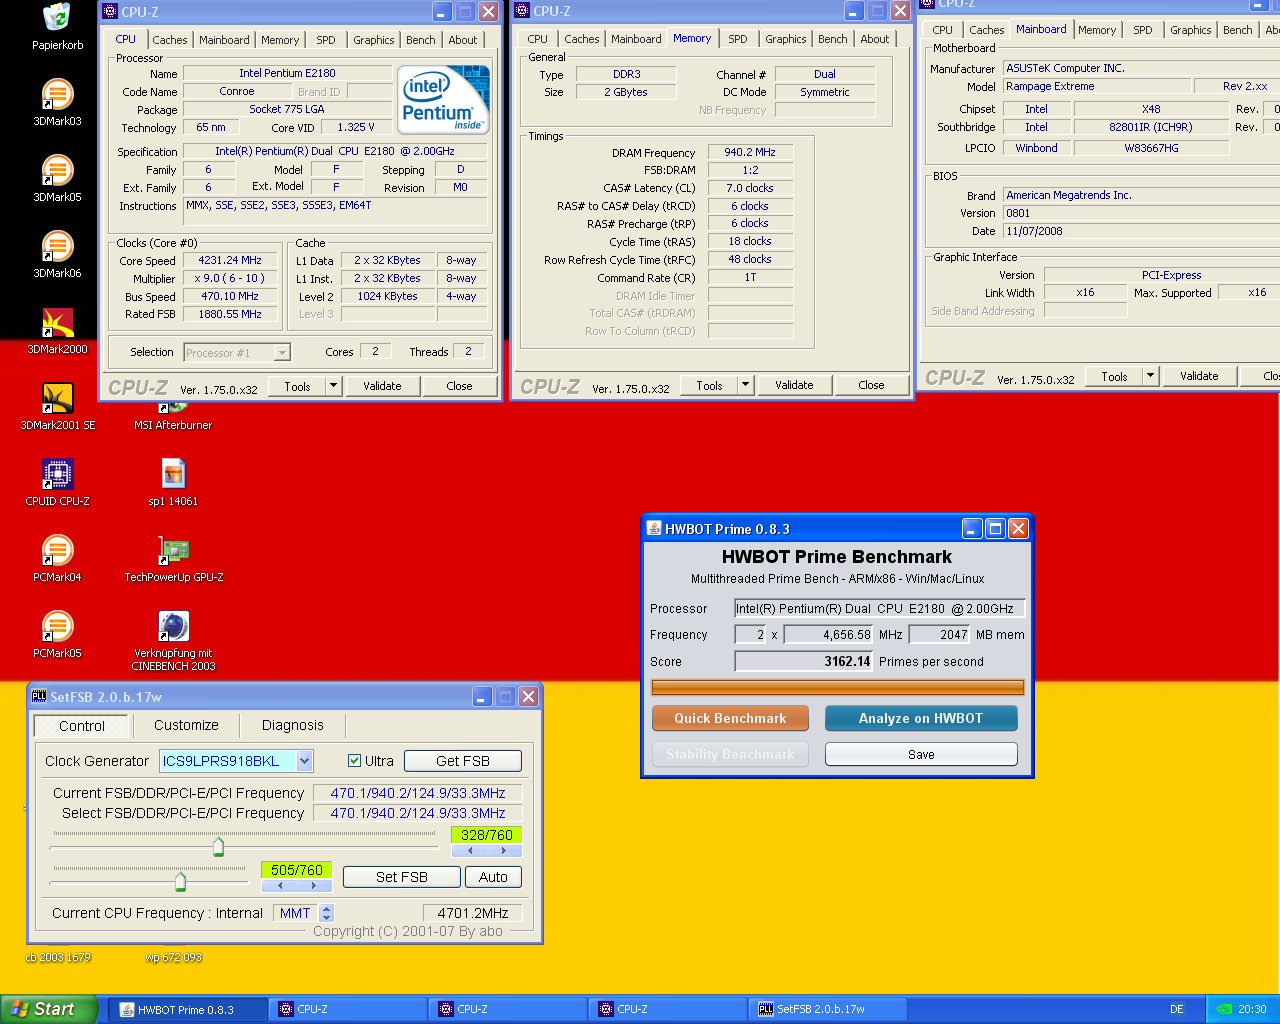Open SPD tab in Memory CPU-Z window
1280x1024 pixels.
pyautogui.click(x=738, y=39)
